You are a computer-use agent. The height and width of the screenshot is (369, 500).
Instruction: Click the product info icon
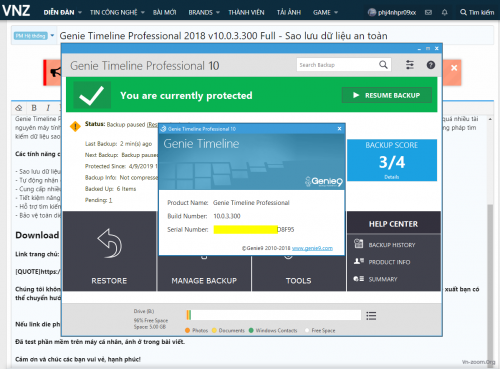pyautogui.click(x=359, y=261)
